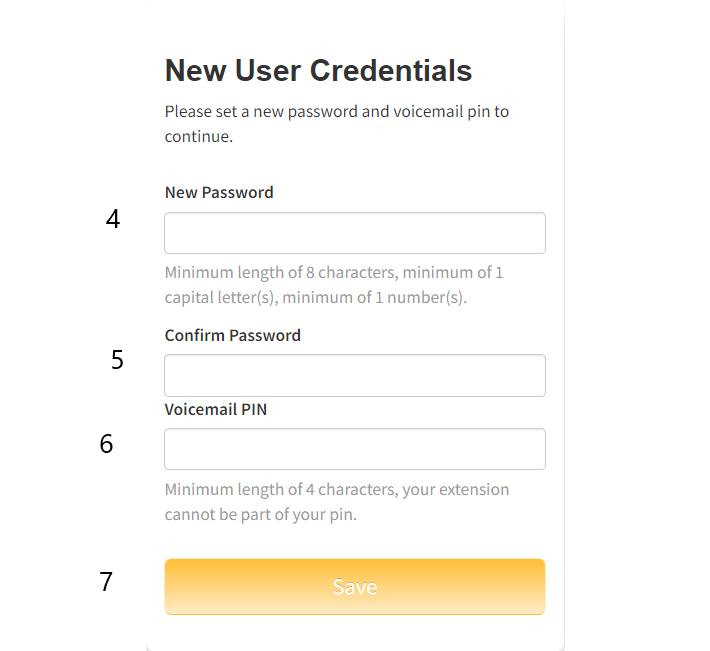Click the number 5 annotation marker

(117, 360)
